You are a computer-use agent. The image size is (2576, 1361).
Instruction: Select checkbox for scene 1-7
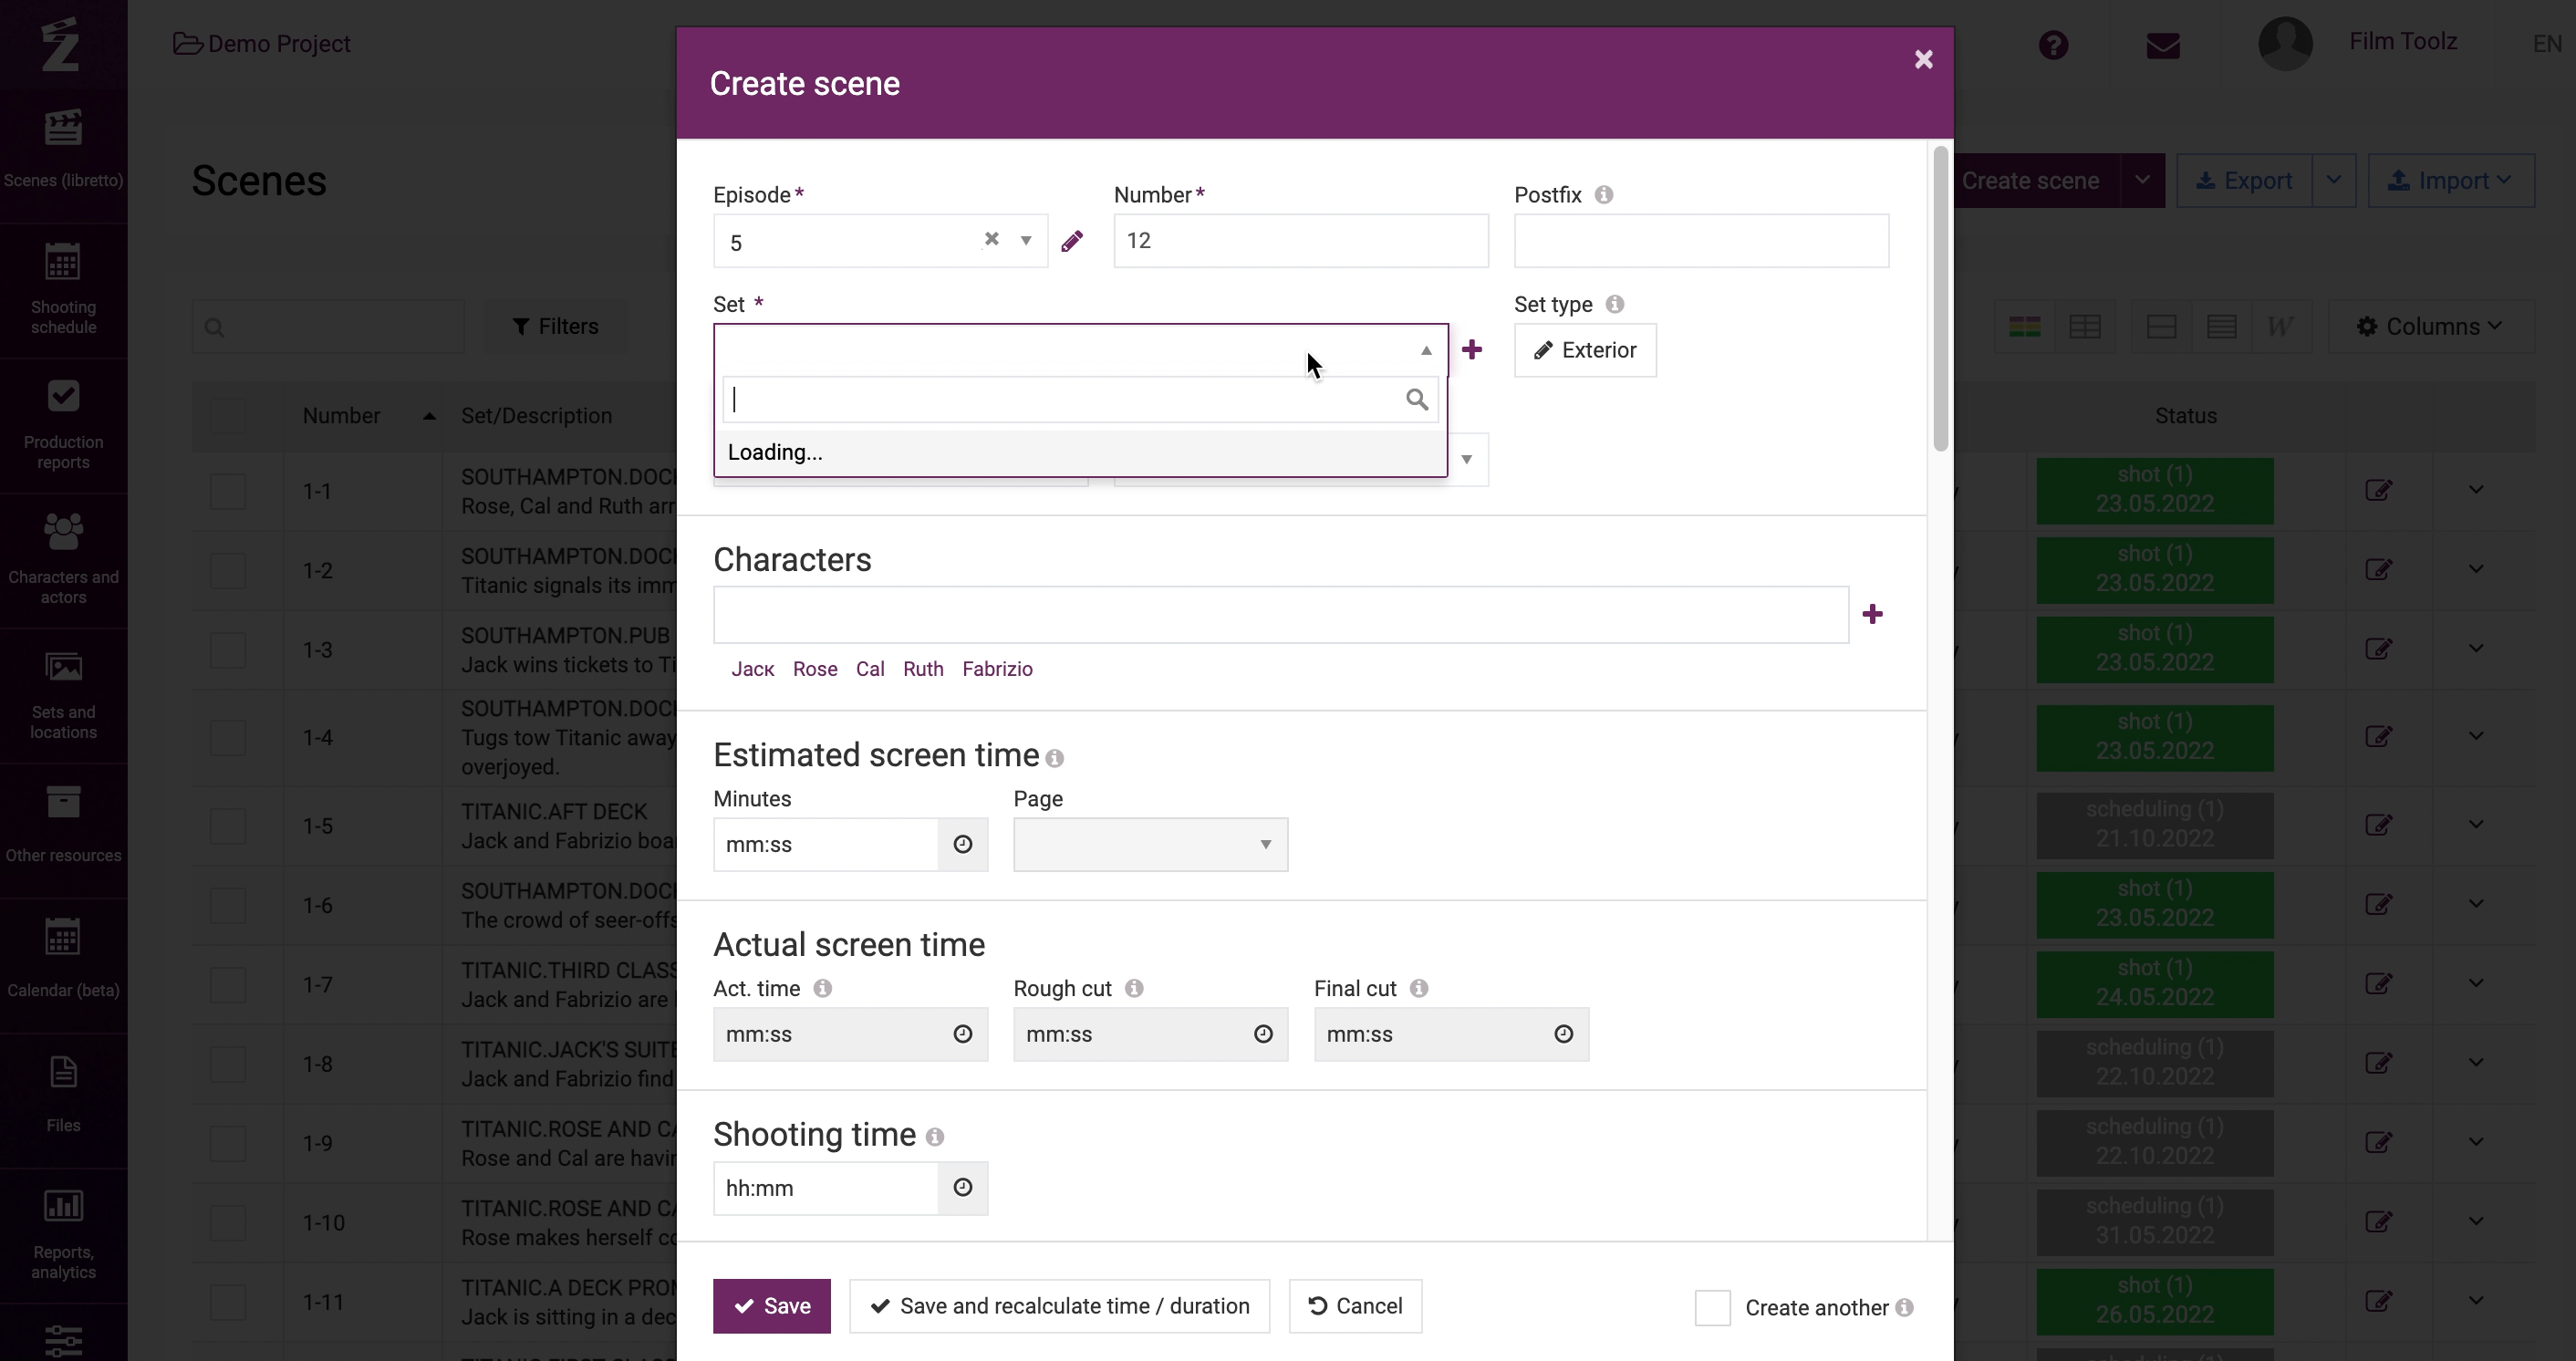[228, 985]
